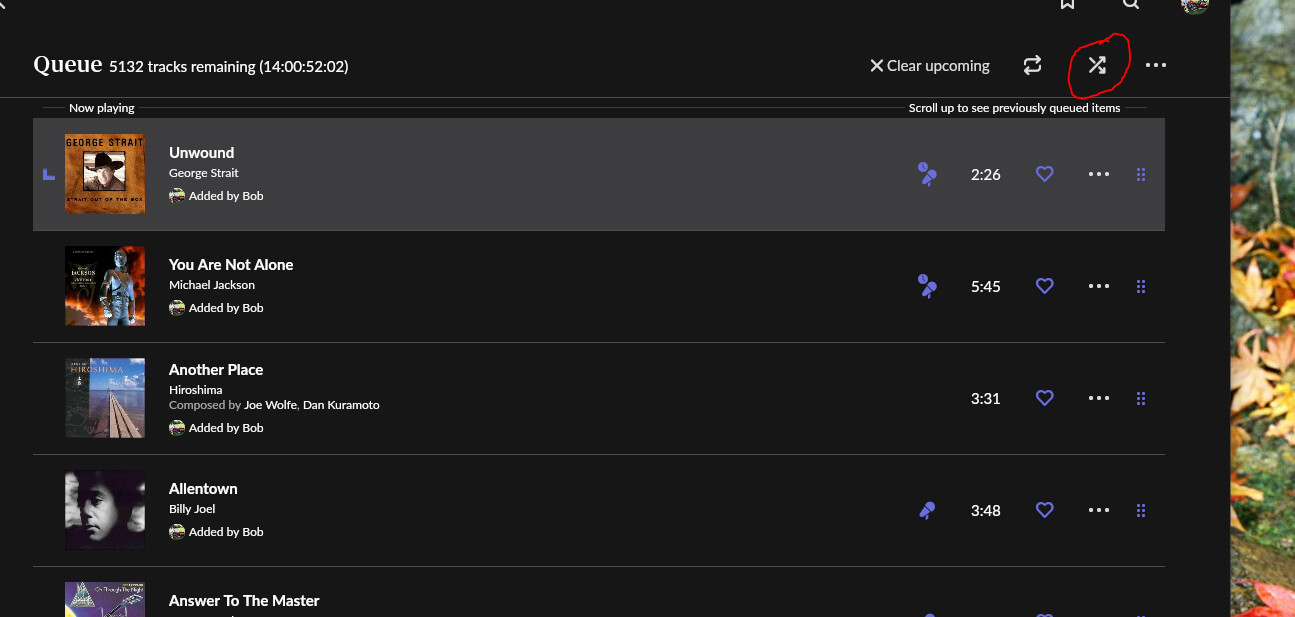Viewport: 1295px width, 617px height.
Task: Favorite the track You Are Not Alone
Action: [1045, 286]
